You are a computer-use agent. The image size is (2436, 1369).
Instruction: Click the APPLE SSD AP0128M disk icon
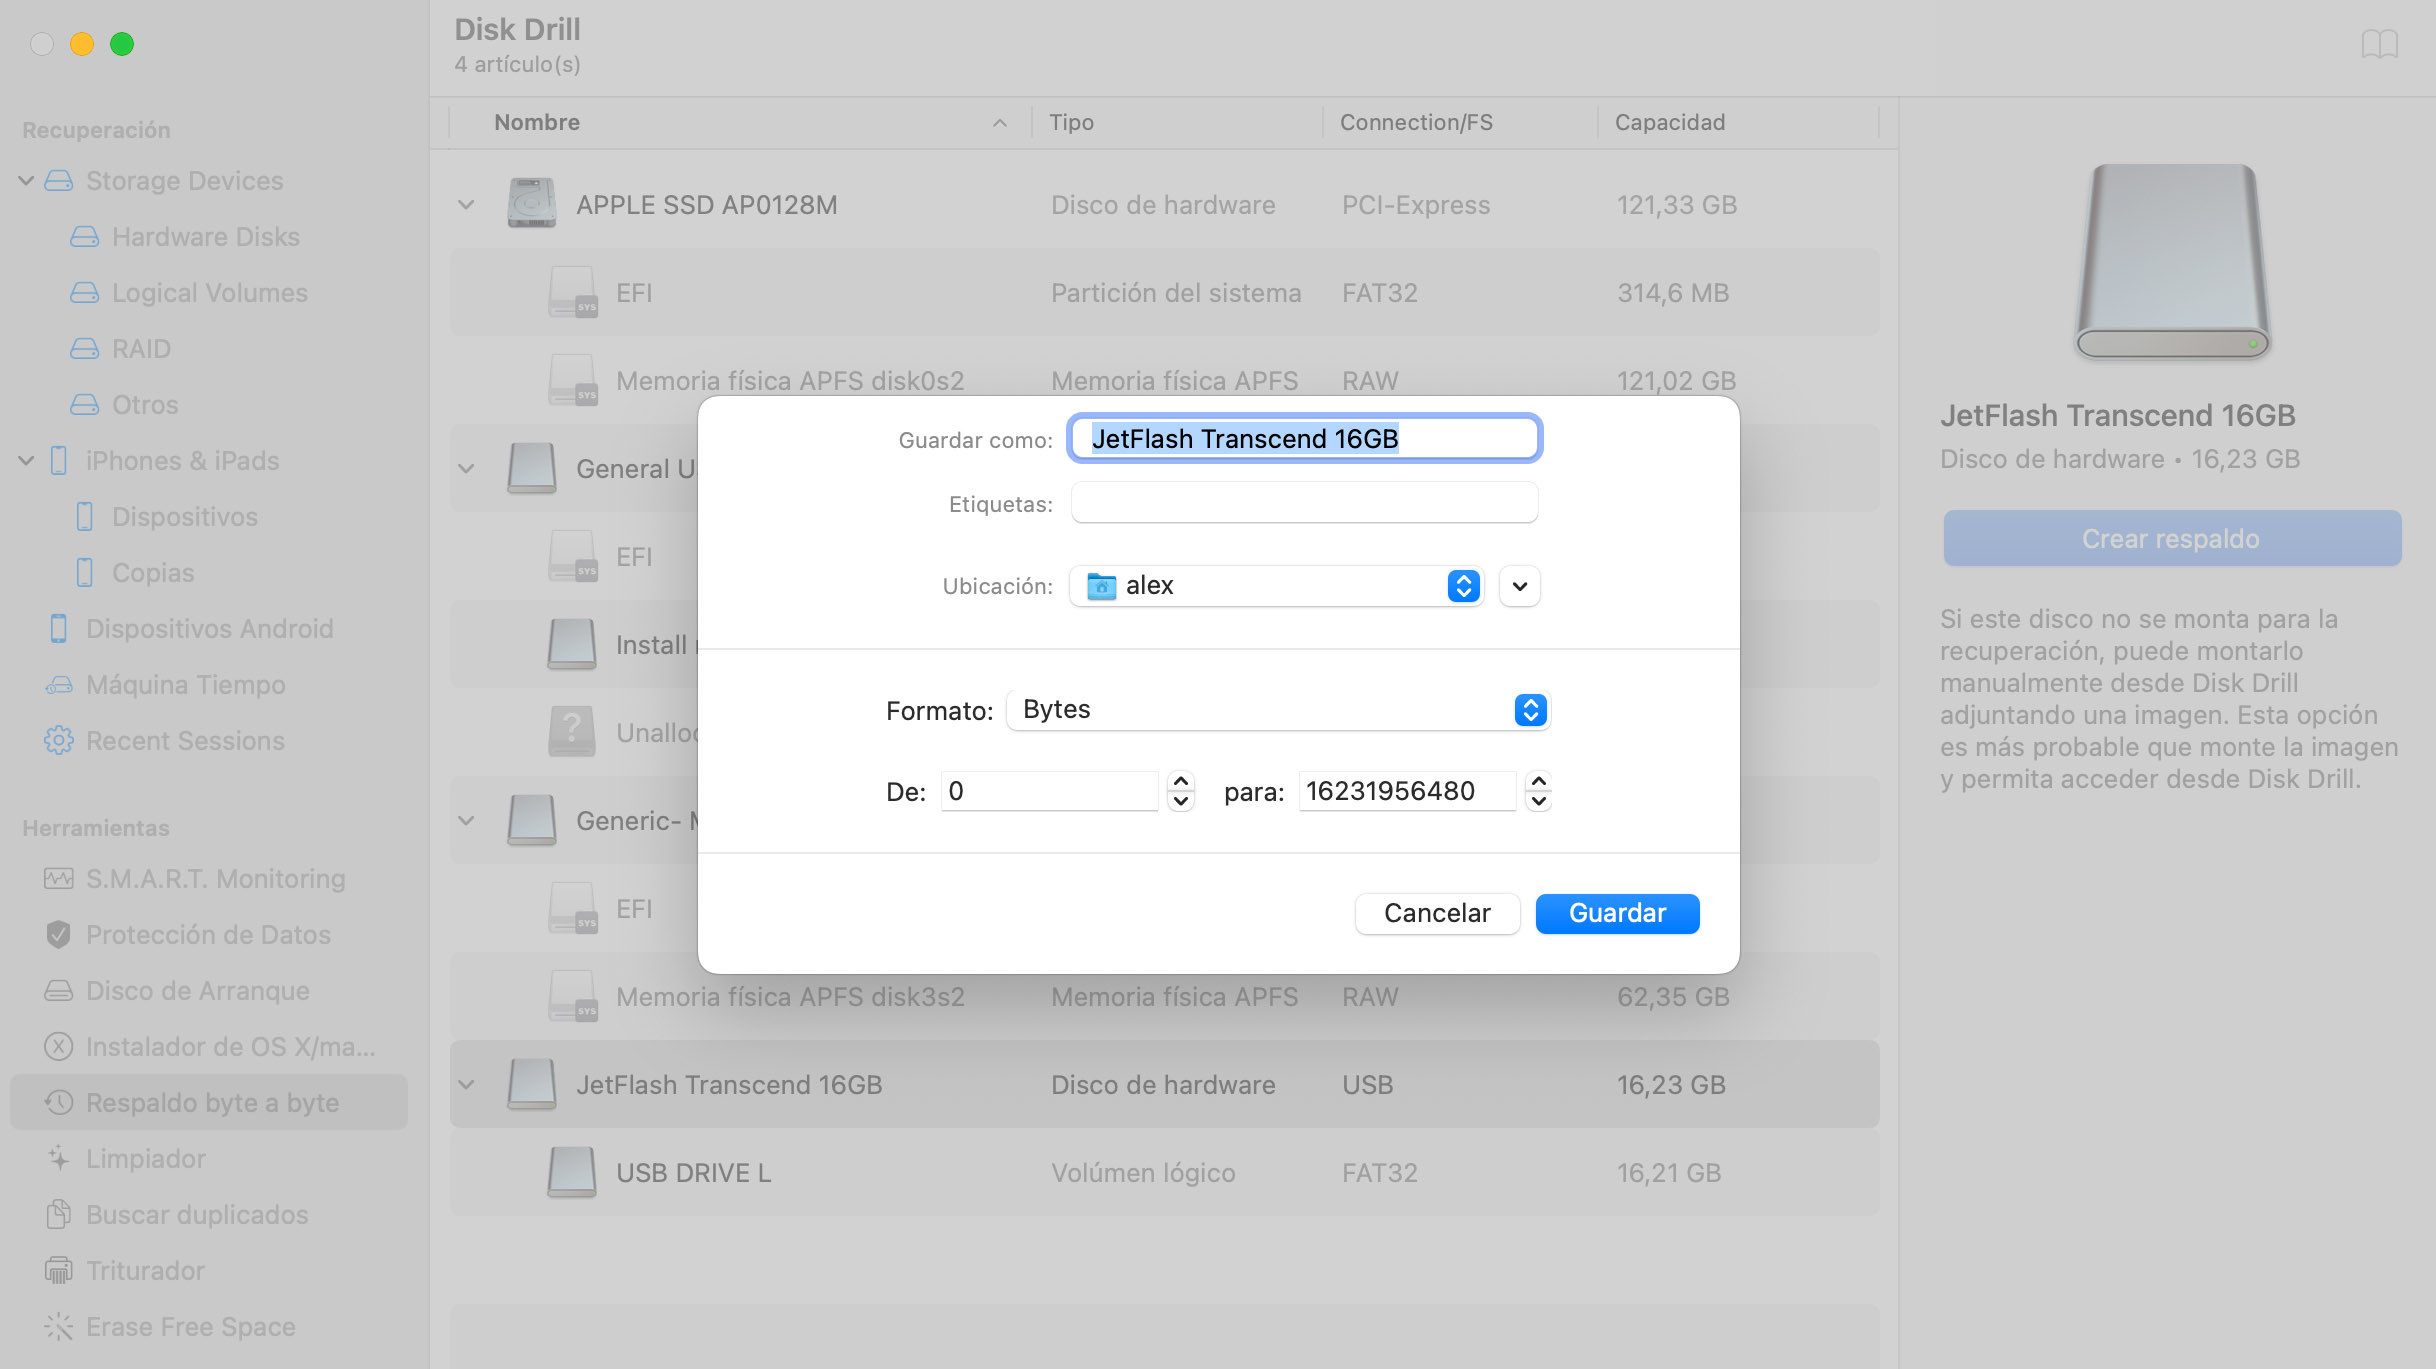point(532,204)
